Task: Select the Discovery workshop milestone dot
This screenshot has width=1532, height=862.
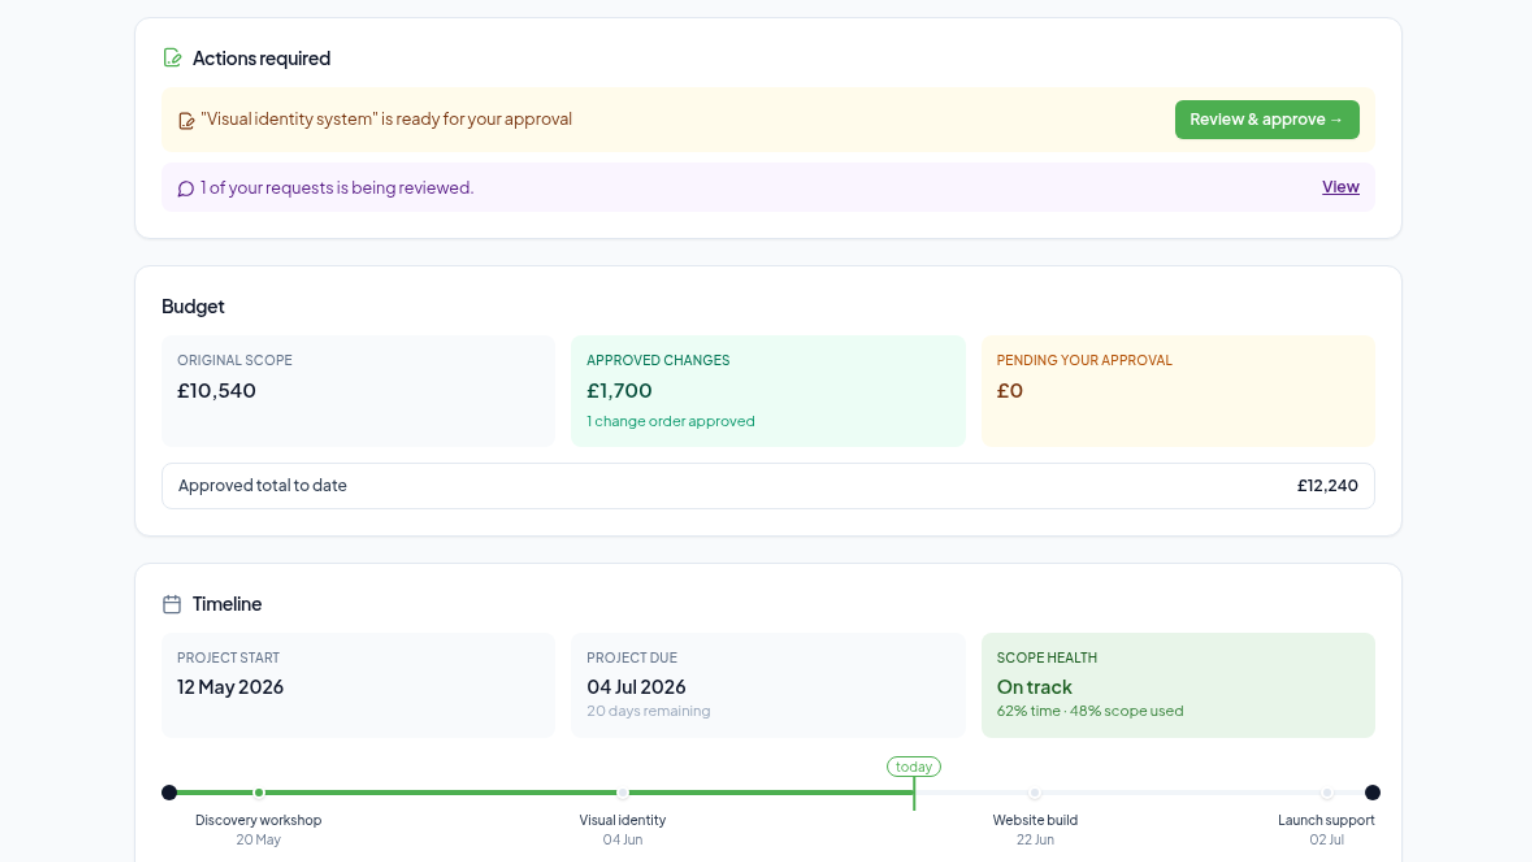Action: (x=259, y=793)
